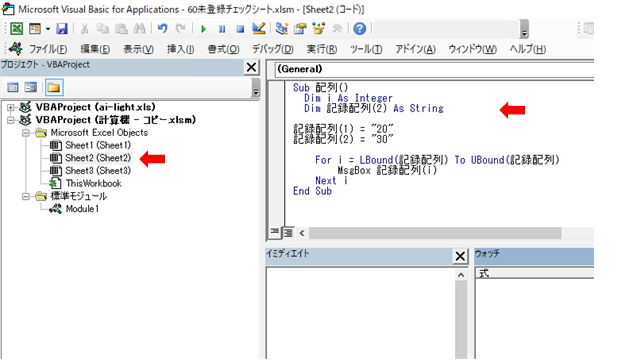Save the workbook with the floppy icon
This screenshot has width=640, height=360.
[x=62, y=29]
